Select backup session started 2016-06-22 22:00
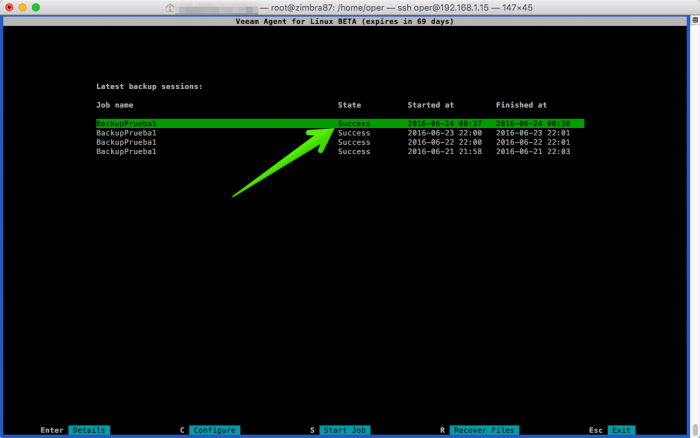Viewport: 700px width, 438px height. [340, 142]
